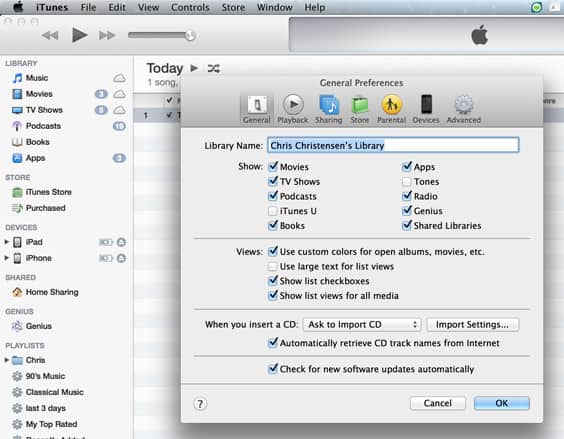Screen dimensions: 564x439
Task: Open the View menu
Action: [x=148, y=7]
